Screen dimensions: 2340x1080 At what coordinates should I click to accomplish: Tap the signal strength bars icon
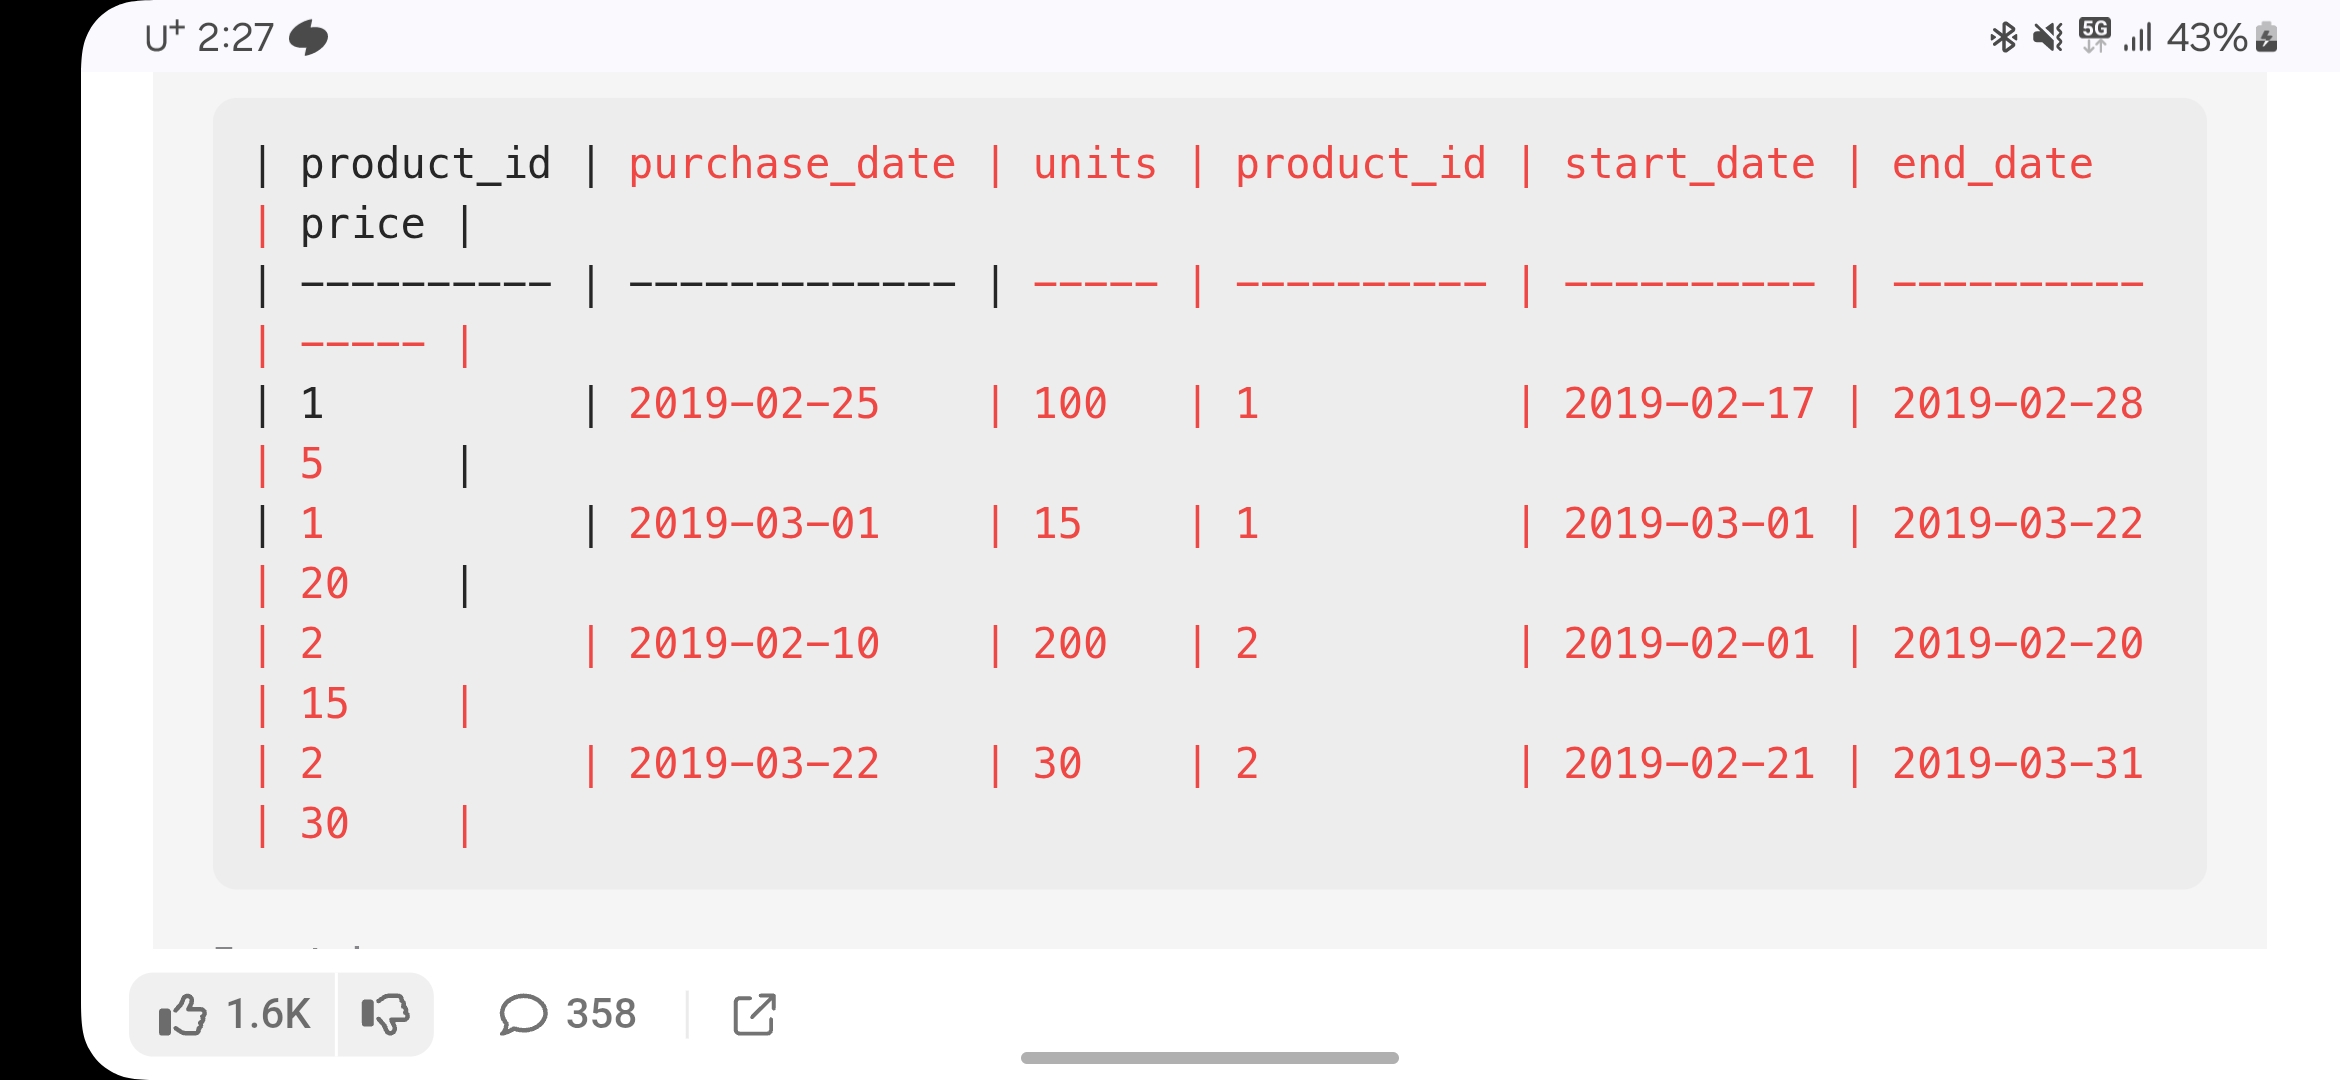point(2137,38)
